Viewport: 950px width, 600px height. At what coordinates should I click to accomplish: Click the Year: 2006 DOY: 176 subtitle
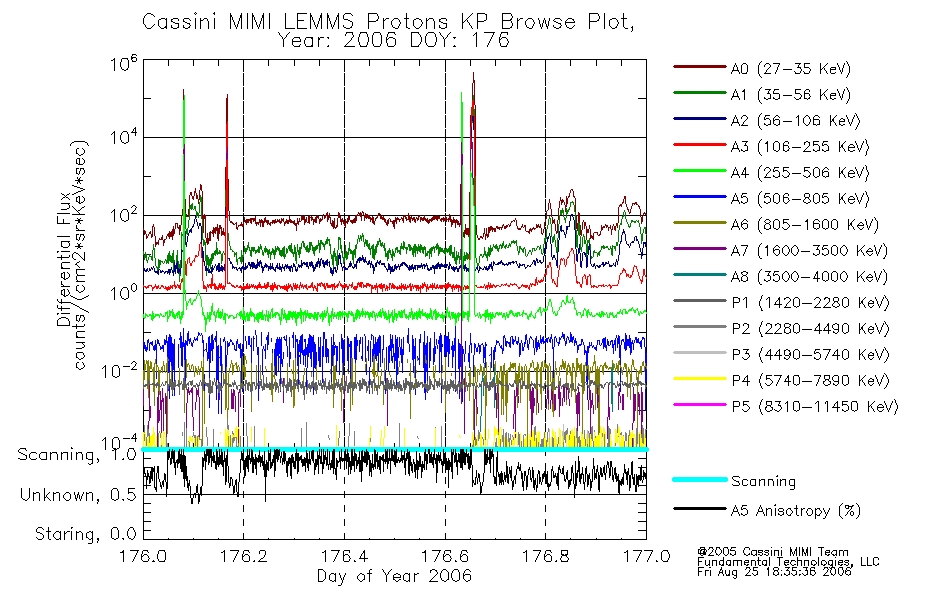coord(394,40)
